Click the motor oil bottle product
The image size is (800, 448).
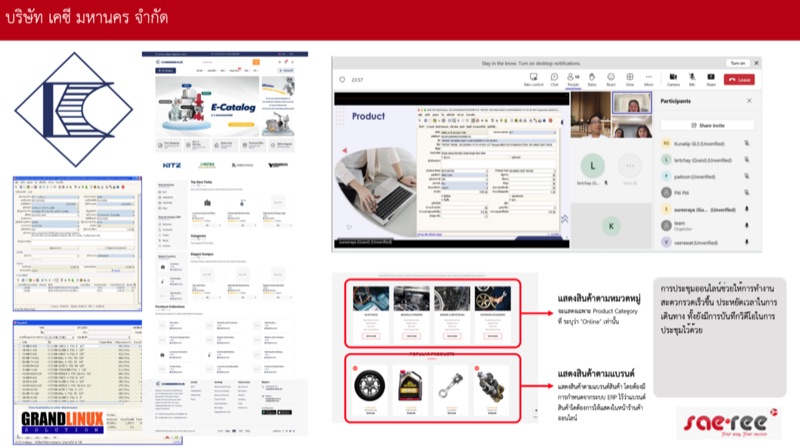point(410,386)
